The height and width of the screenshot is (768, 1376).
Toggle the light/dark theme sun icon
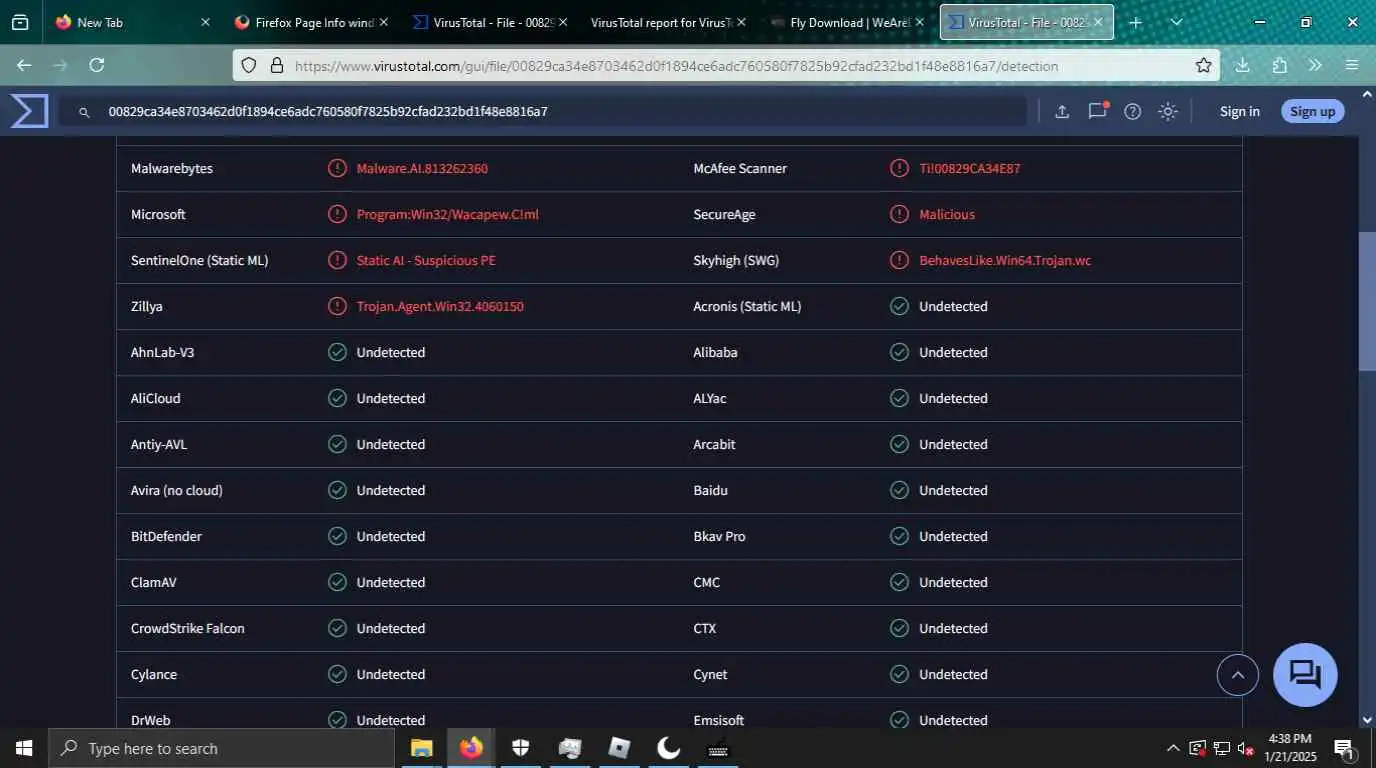point(1168,111)
